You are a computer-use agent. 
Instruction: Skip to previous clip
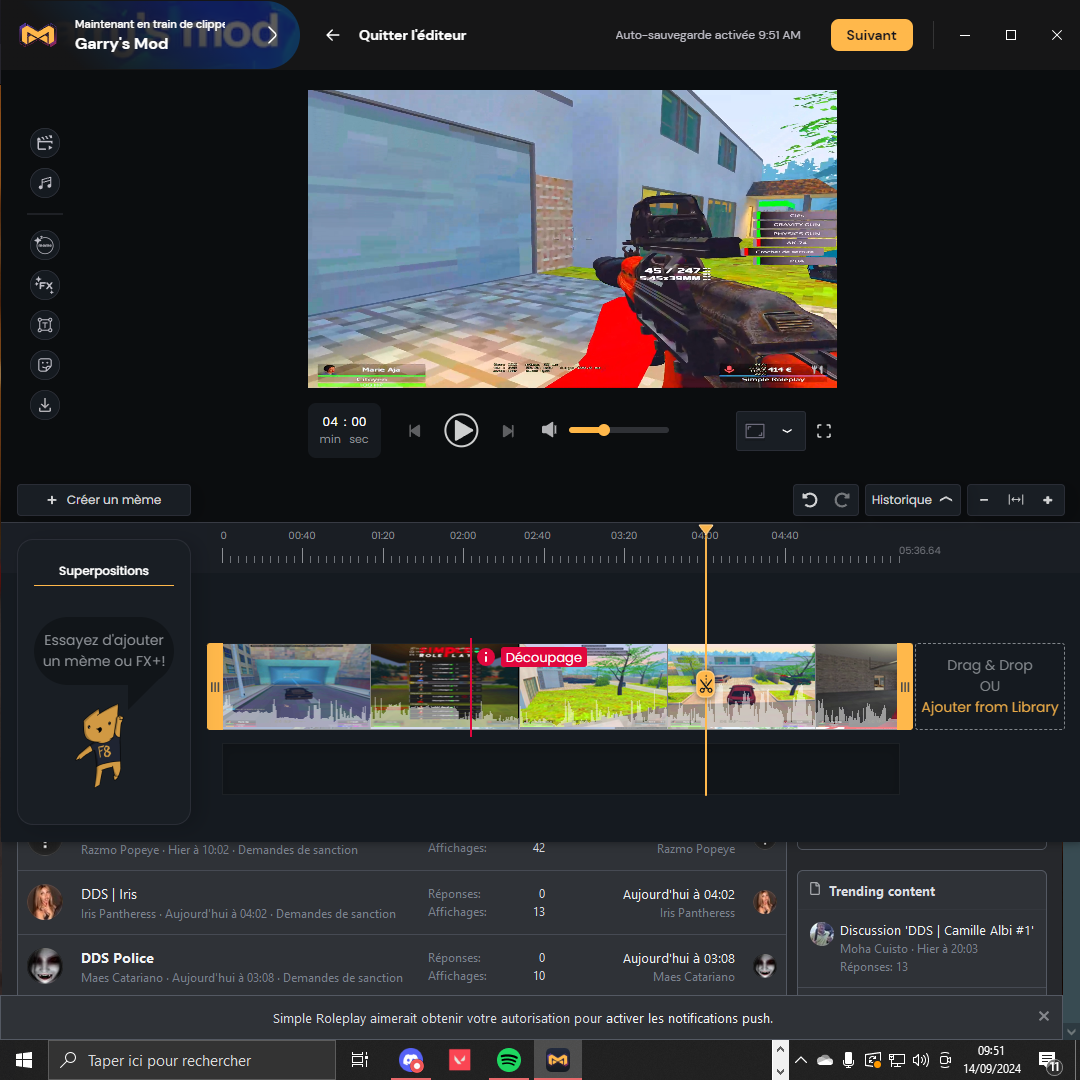[x=415, y=431]
